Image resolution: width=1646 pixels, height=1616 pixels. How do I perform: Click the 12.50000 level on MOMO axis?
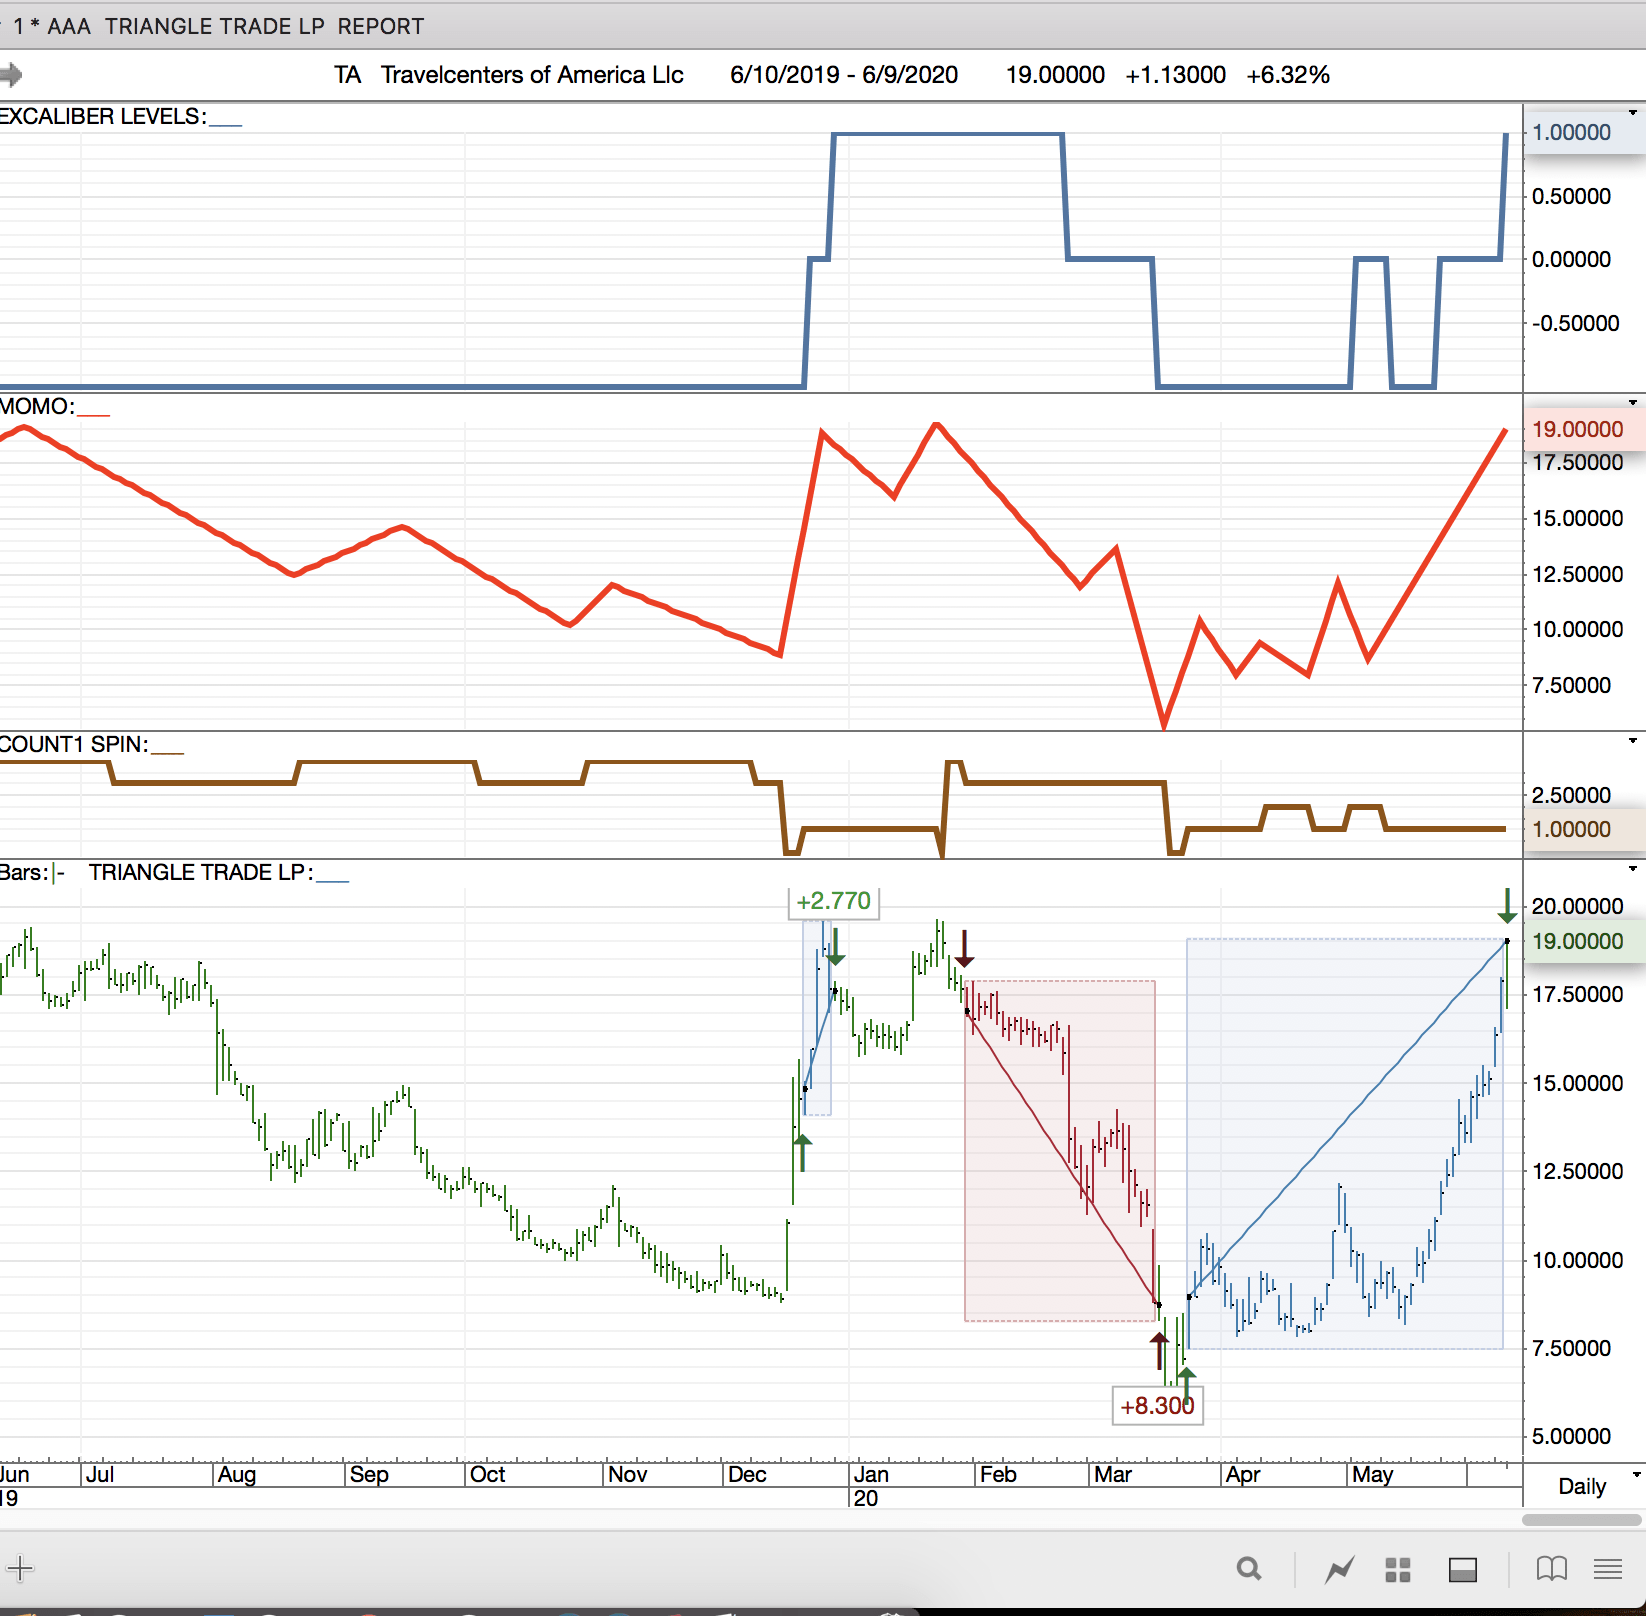pyautogui.click(x=1577, y=574)
